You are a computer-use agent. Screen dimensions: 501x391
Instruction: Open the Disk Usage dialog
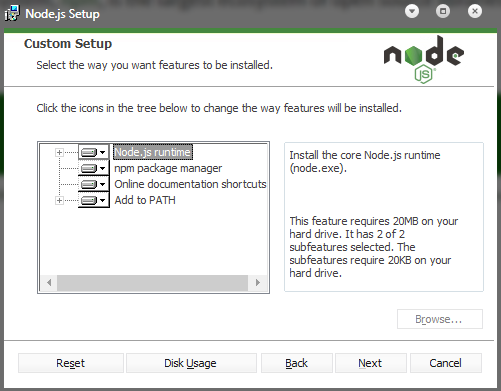click(x=191, y=363)
